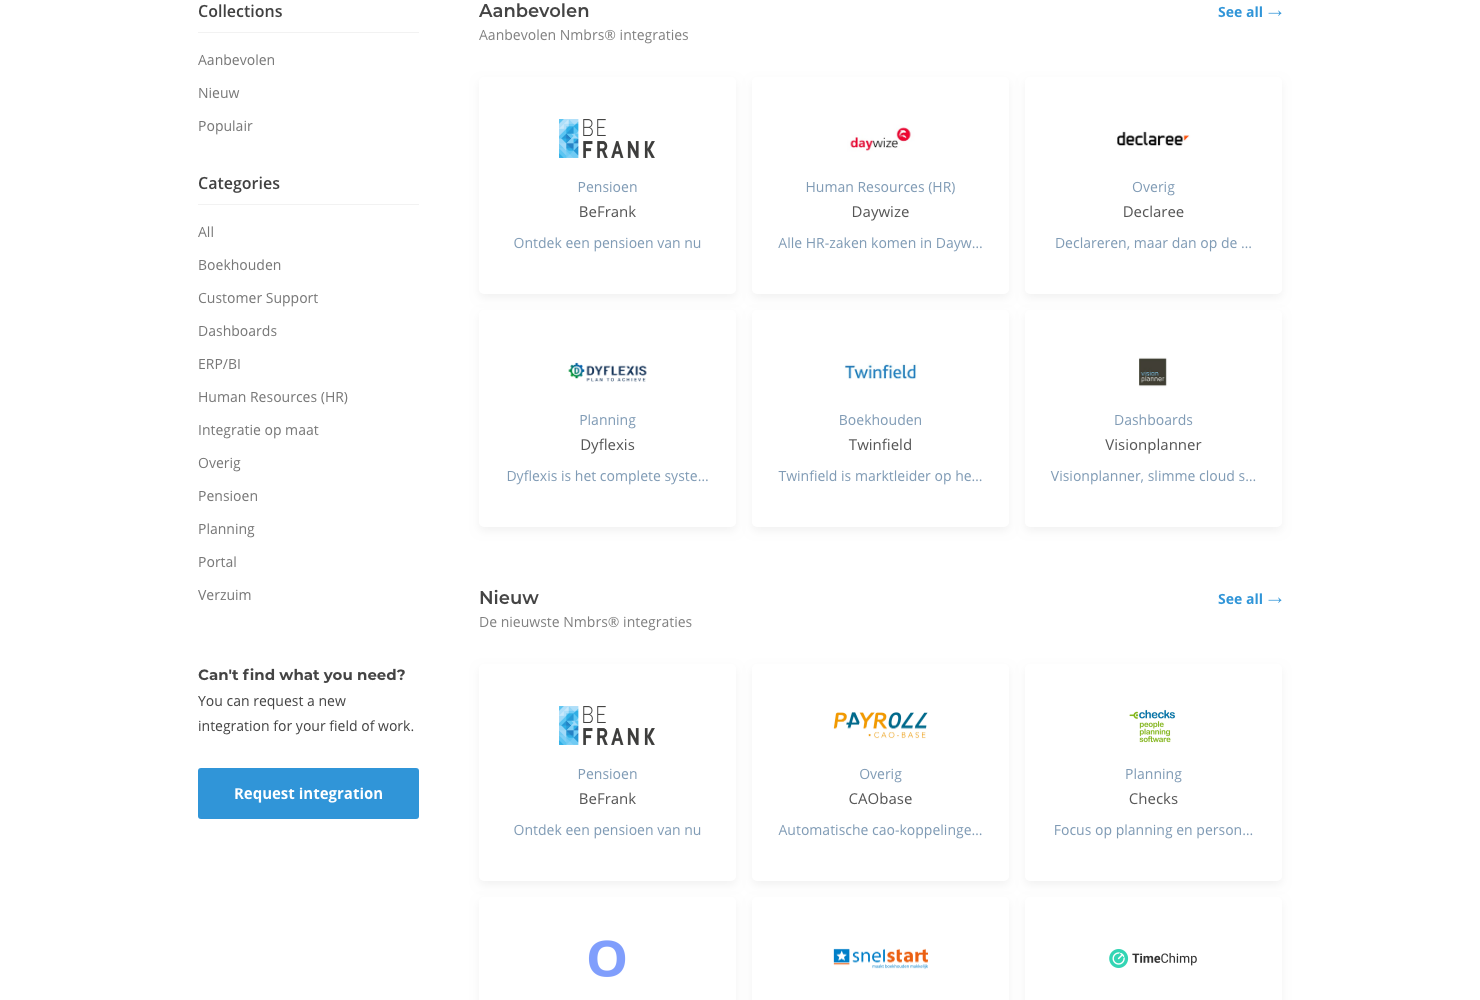Click the Snelstart logo

[880, 958]
